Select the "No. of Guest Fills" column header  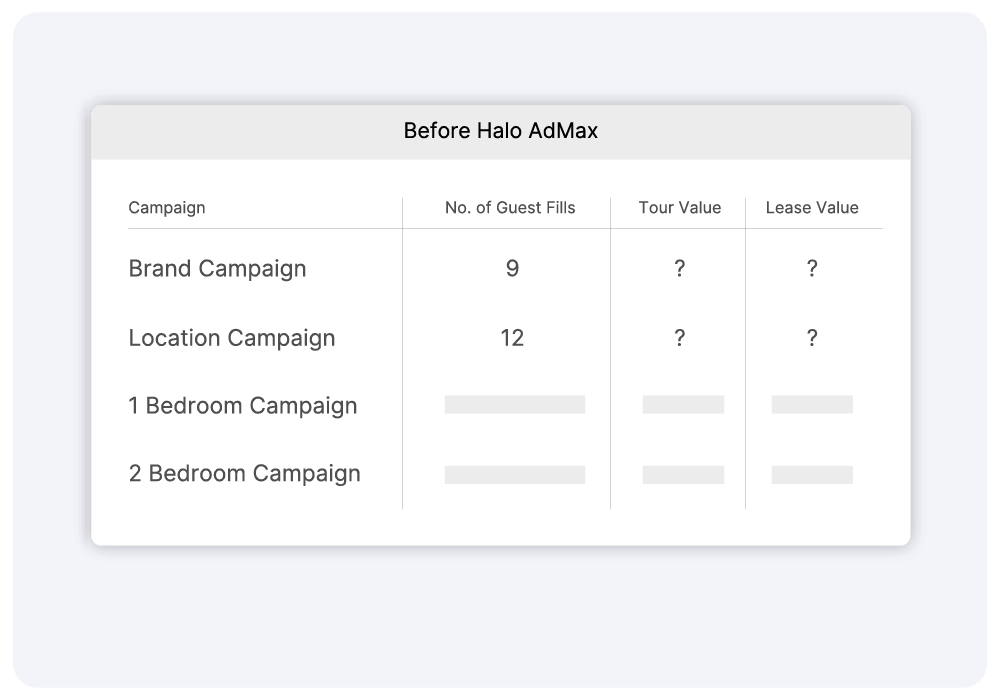(510, 207)
